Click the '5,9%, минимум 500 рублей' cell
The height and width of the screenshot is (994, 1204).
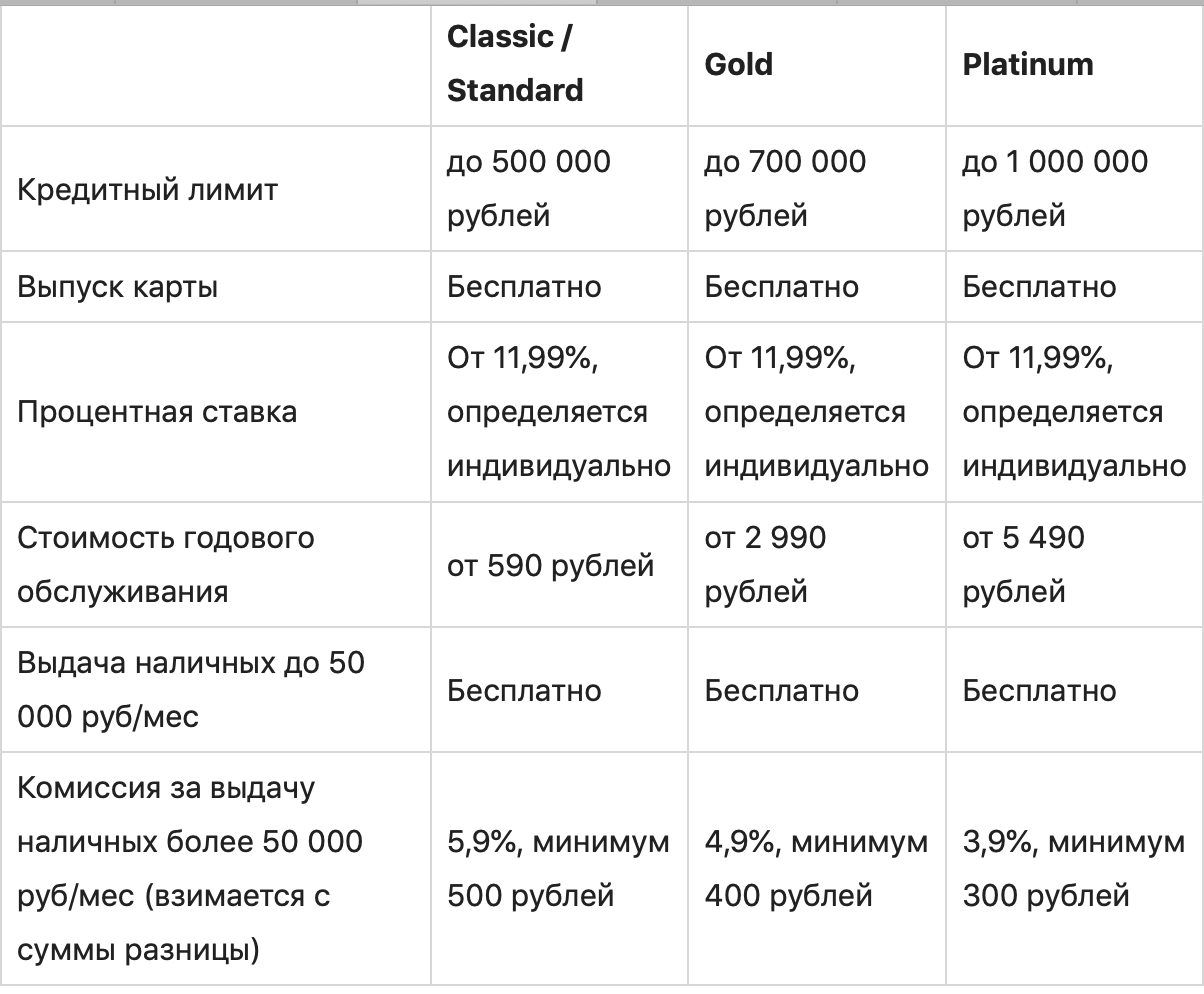(558, 869)
